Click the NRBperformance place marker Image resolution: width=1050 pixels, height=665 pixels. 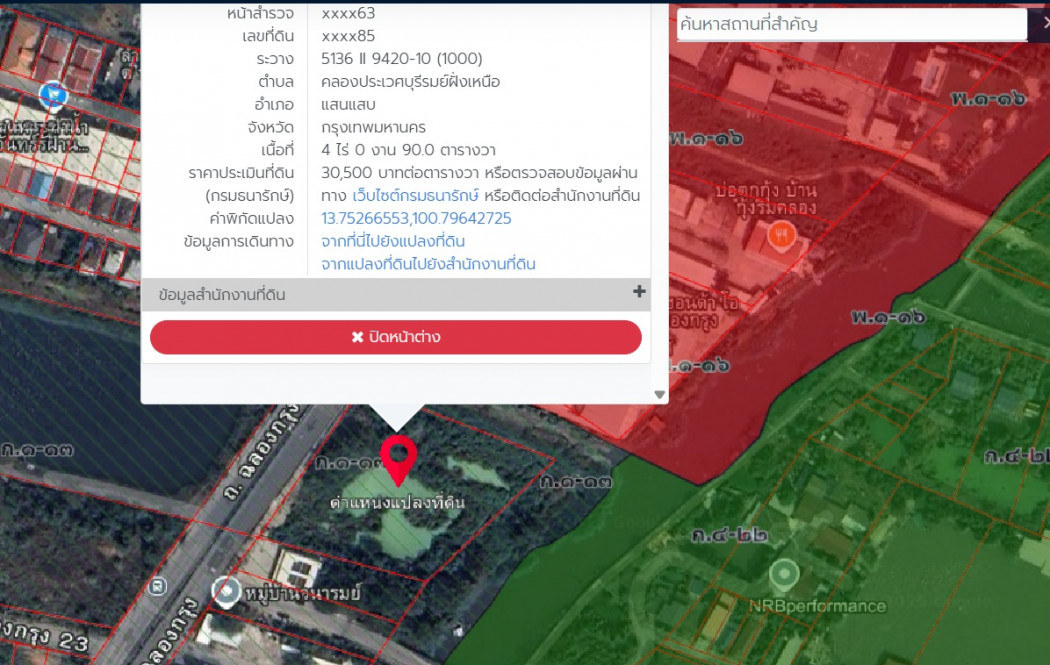[x=783, y=574]
